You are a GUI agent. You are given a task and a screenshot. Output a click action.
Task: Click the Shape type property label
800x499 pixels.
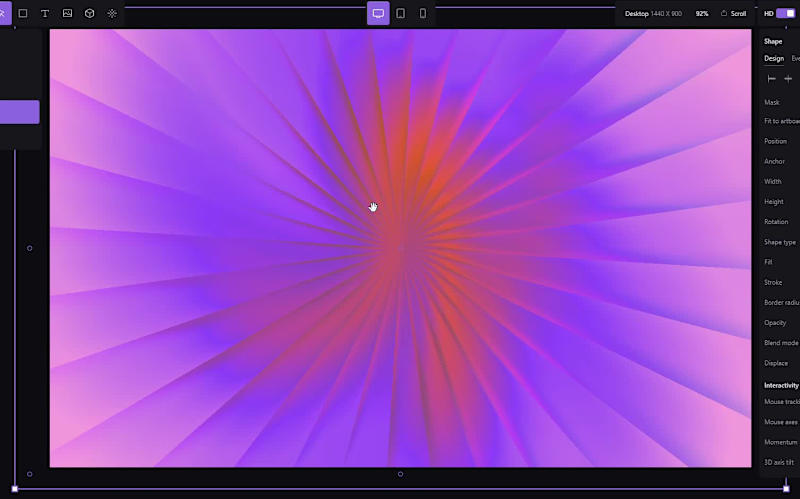coord(780,242)
